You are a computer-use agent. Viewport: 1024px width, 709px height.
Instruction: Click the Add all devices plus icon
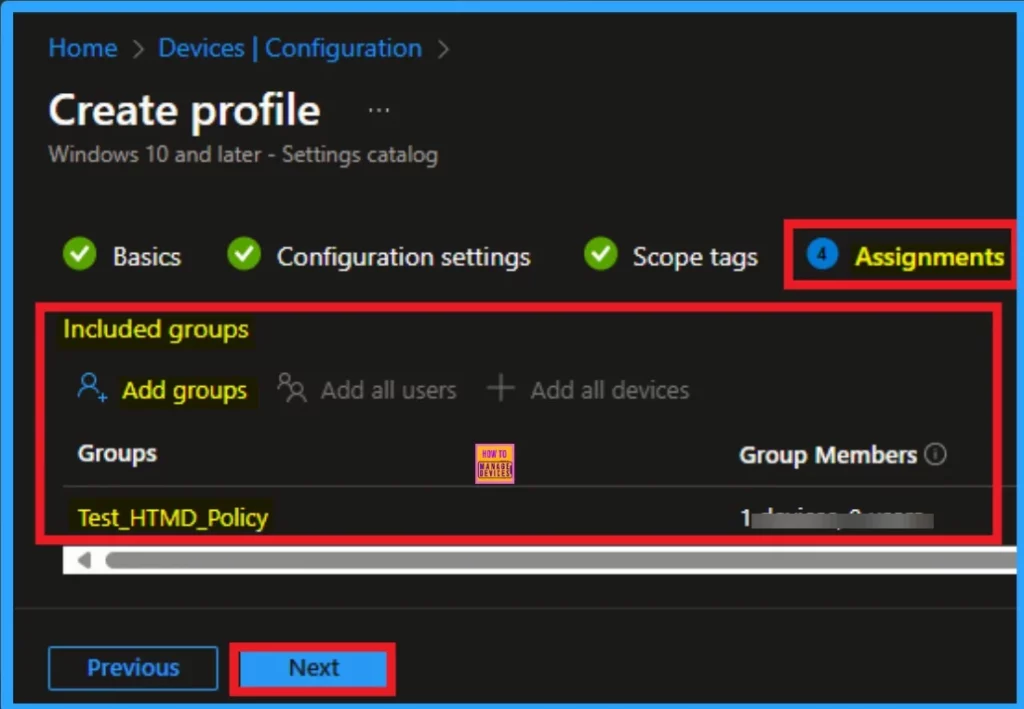click(x=501, y=388)
